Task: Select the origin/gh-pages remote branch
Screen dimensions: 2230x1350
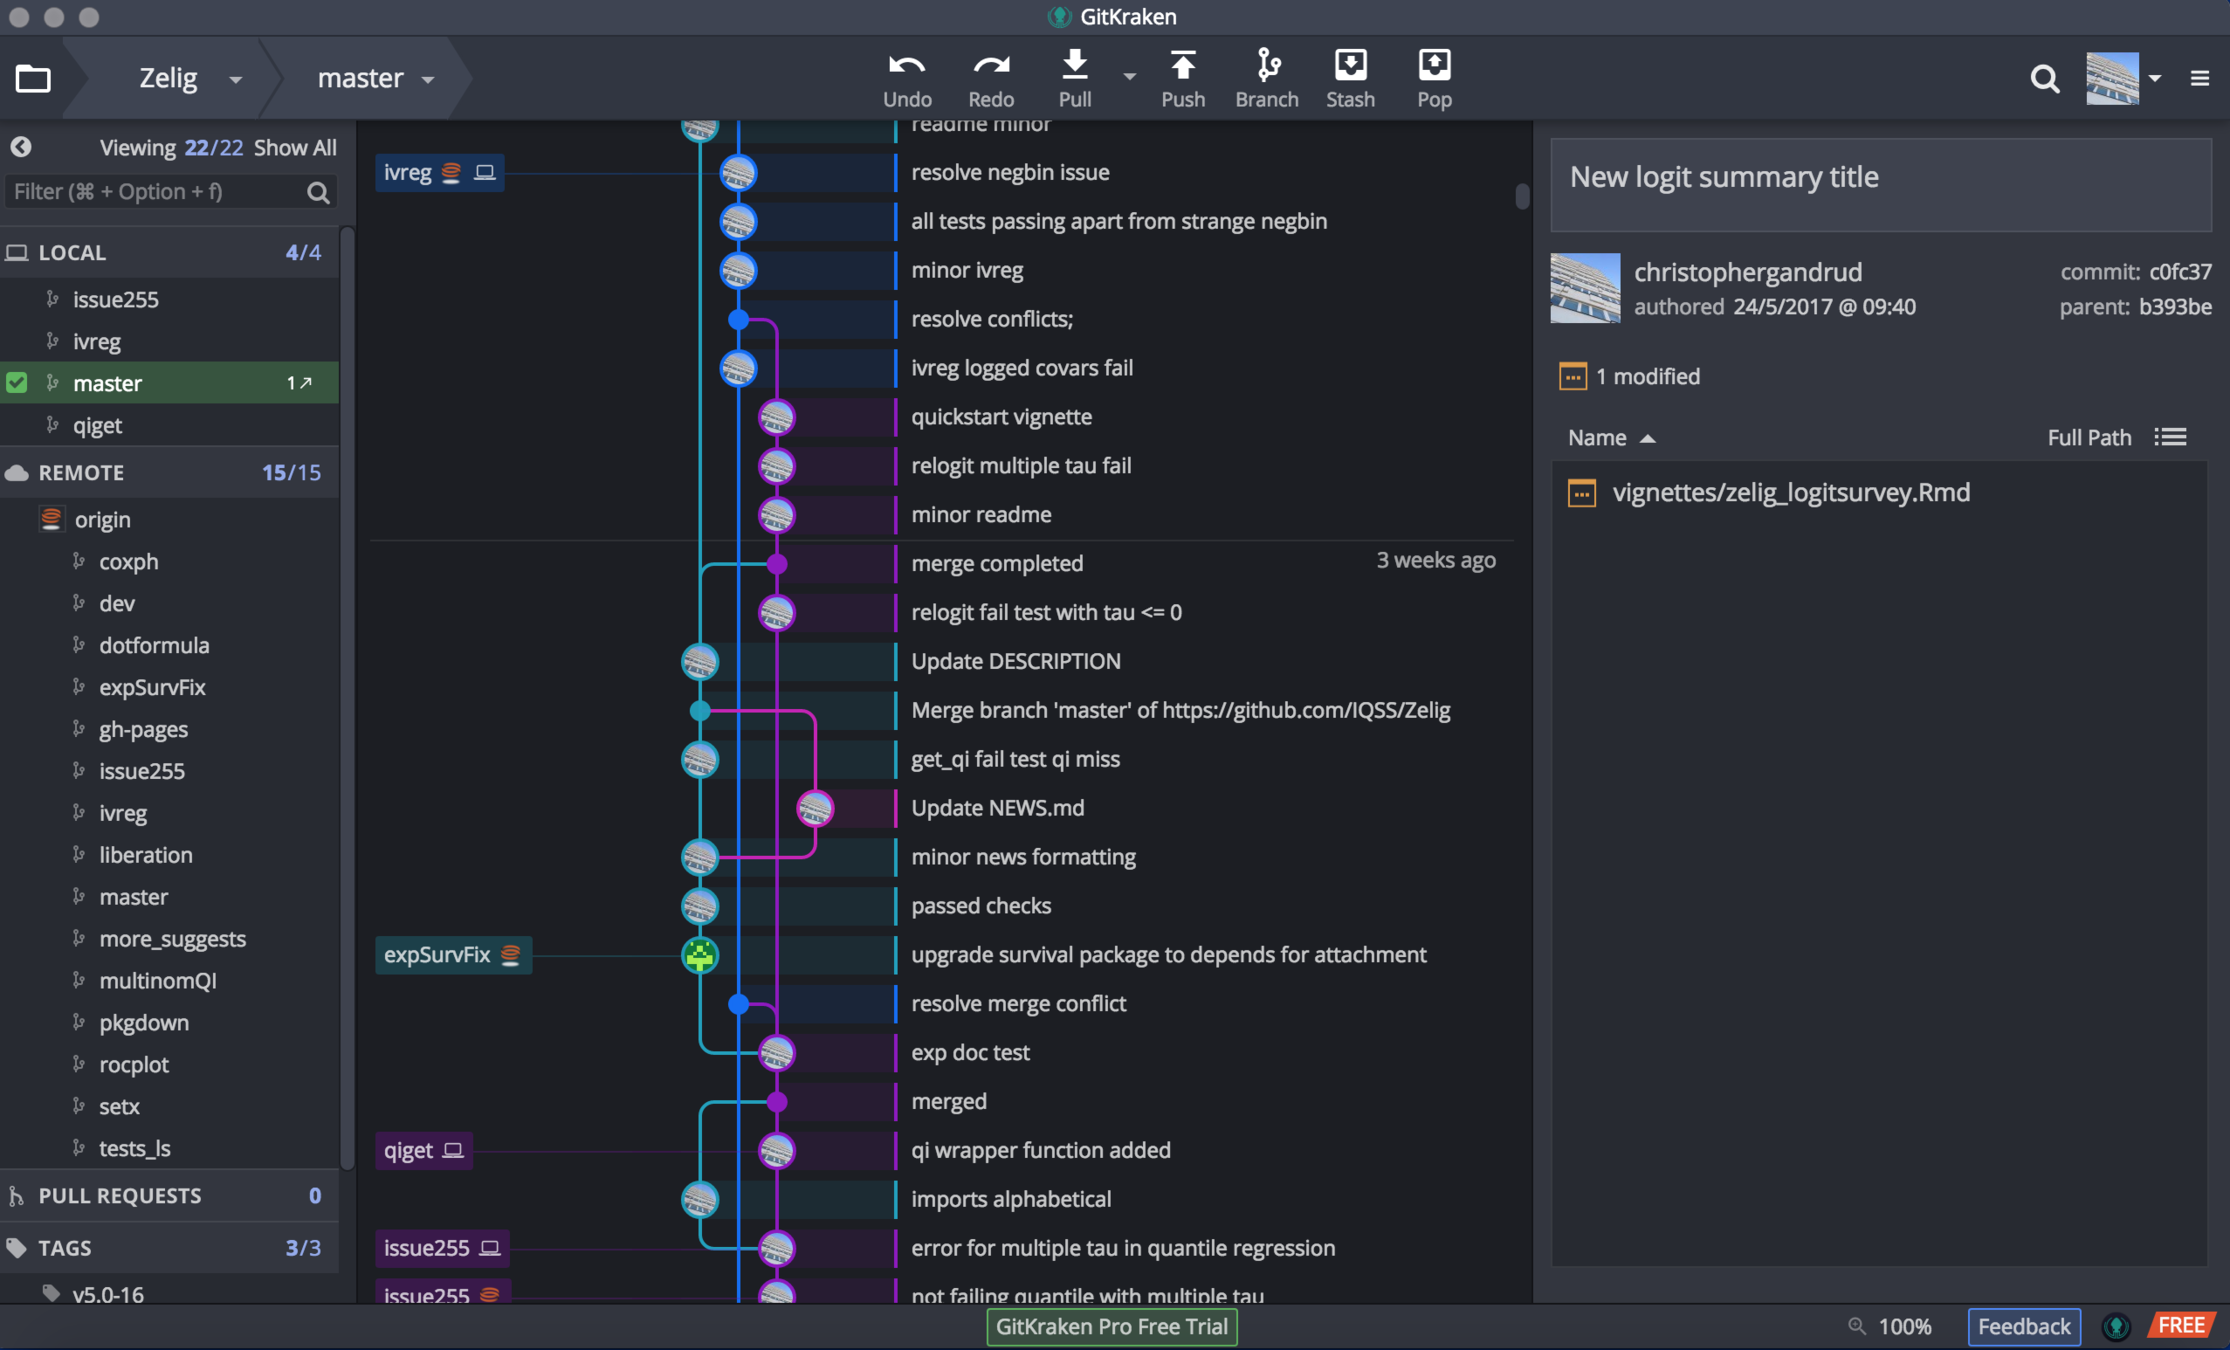Action: [x=143, y=729]
